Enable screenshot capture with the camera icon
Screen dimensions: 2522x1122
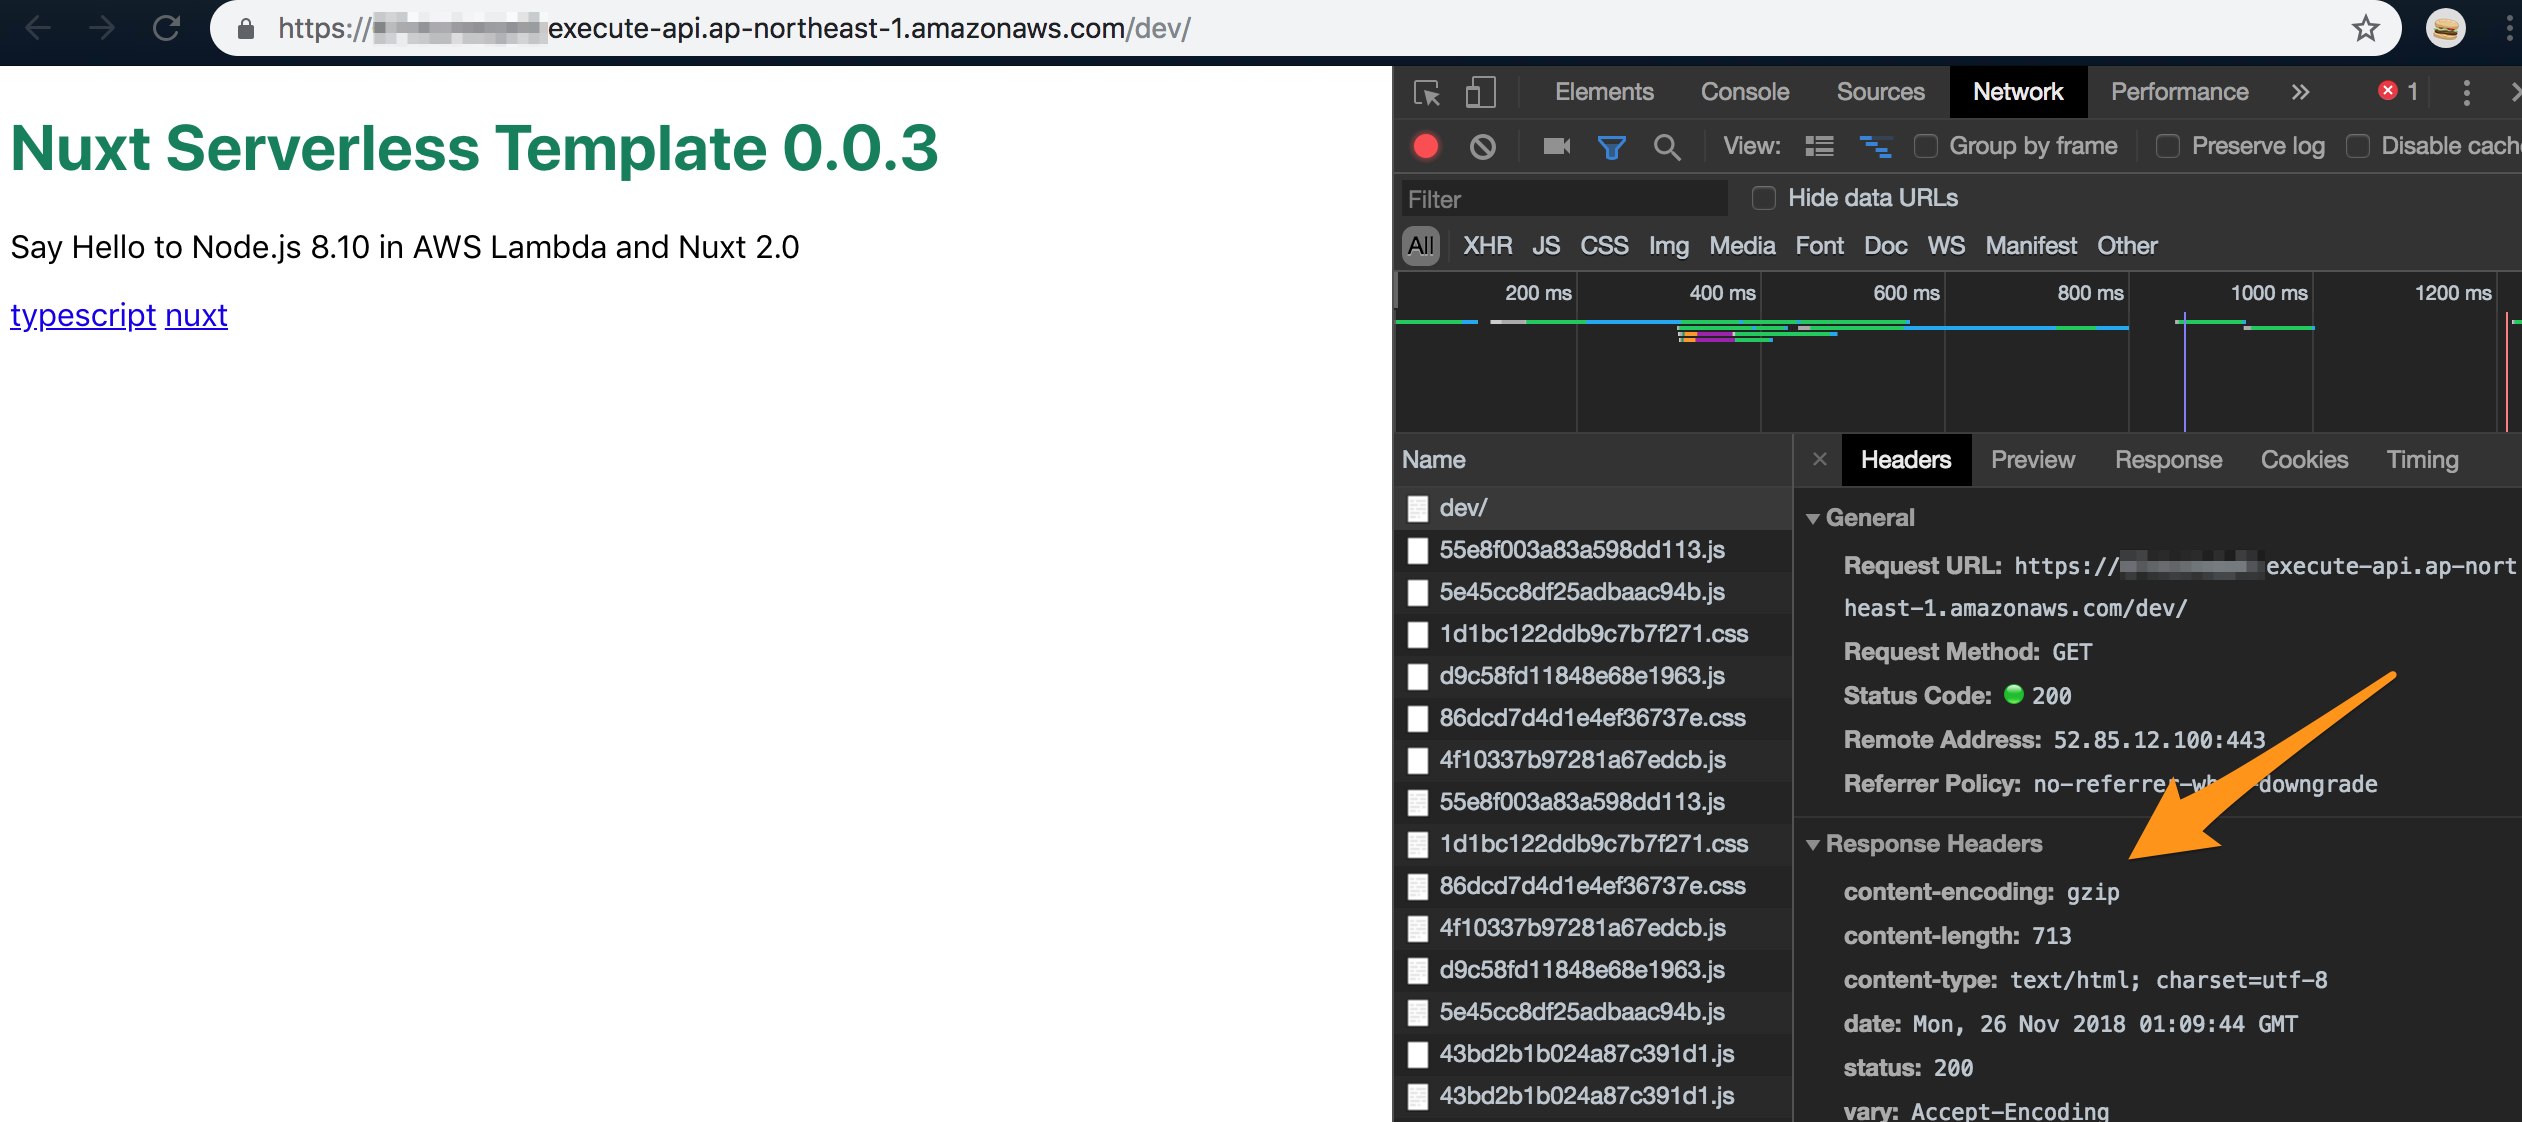click(x=1554, y=146)
